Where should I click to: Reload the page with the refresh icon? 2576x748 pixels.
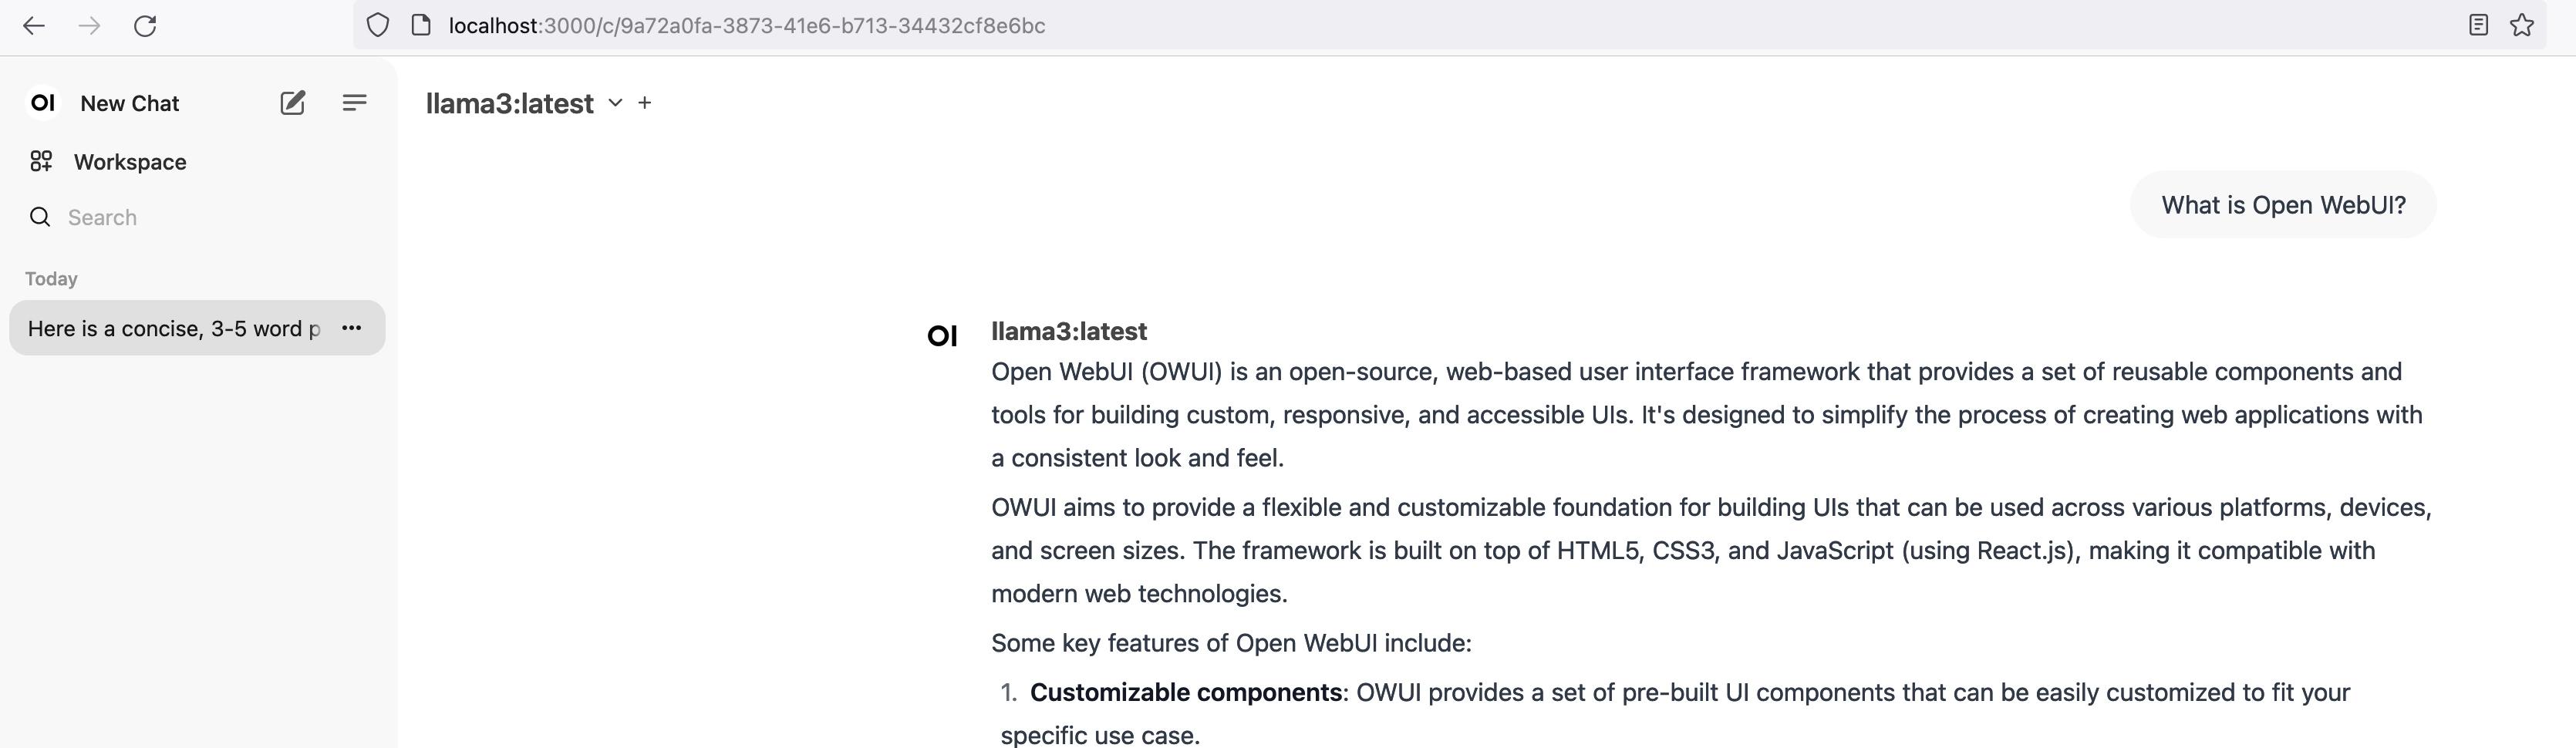click(145, 26)
